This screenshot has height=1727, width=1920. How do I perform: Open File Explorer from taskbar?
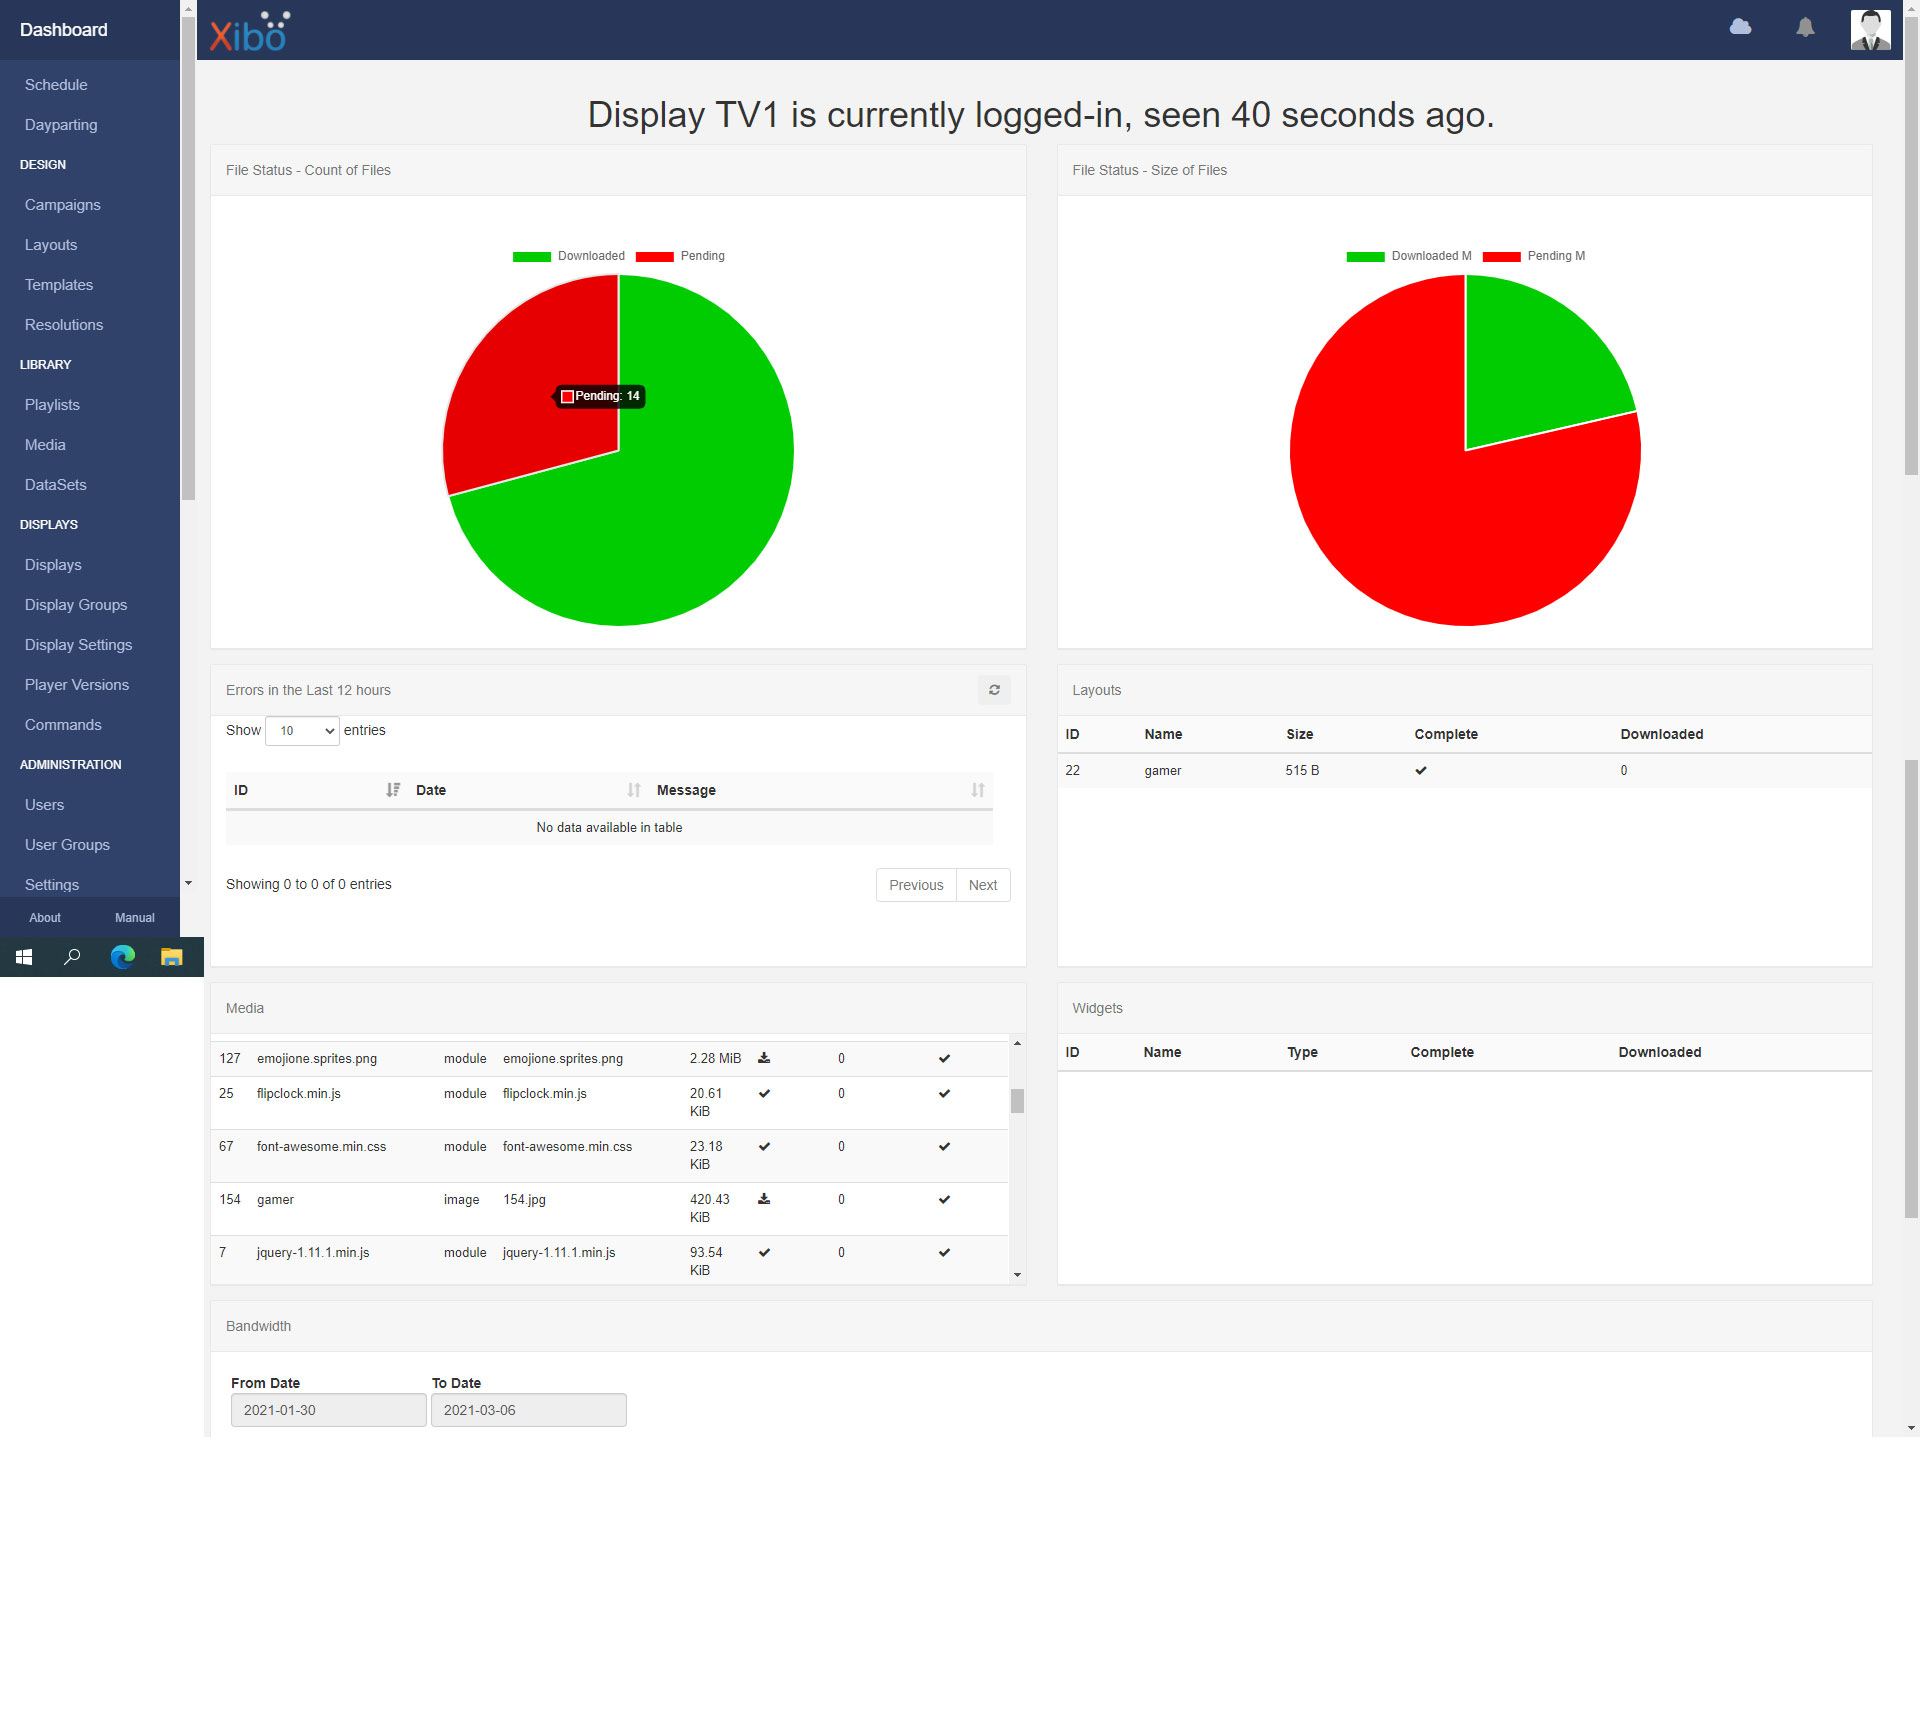coord(171,957)
